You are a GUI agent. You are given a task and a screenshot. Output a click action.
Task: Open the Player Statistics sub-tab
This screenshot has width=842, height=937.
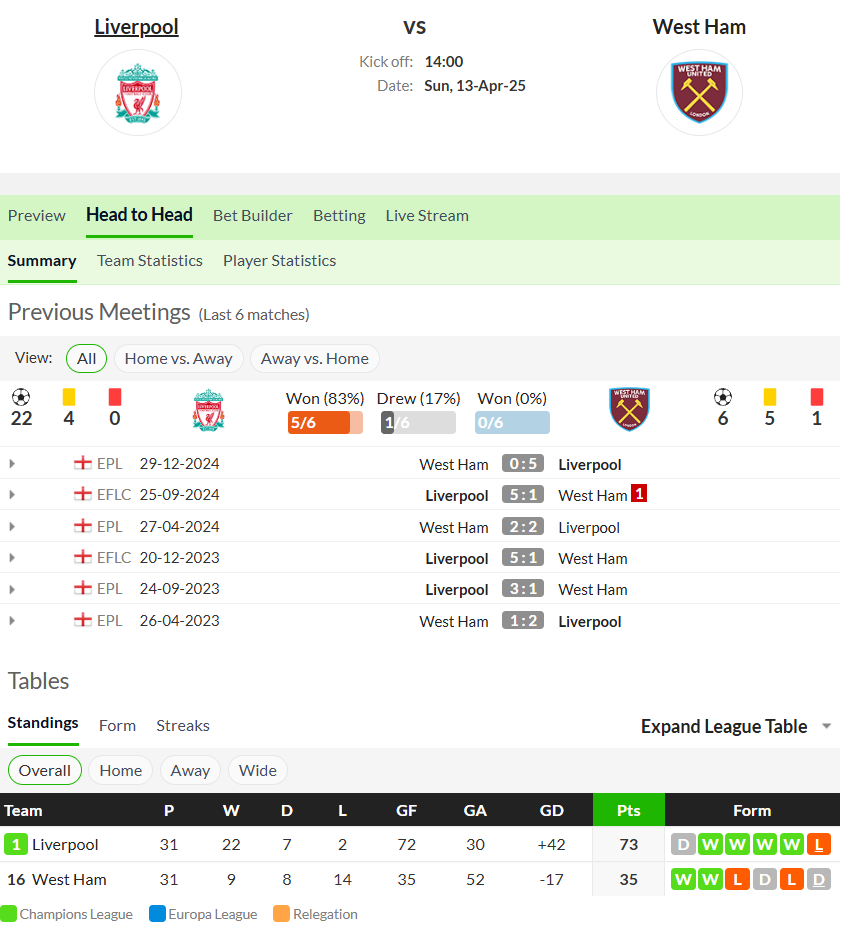click(x=279, y=261)
